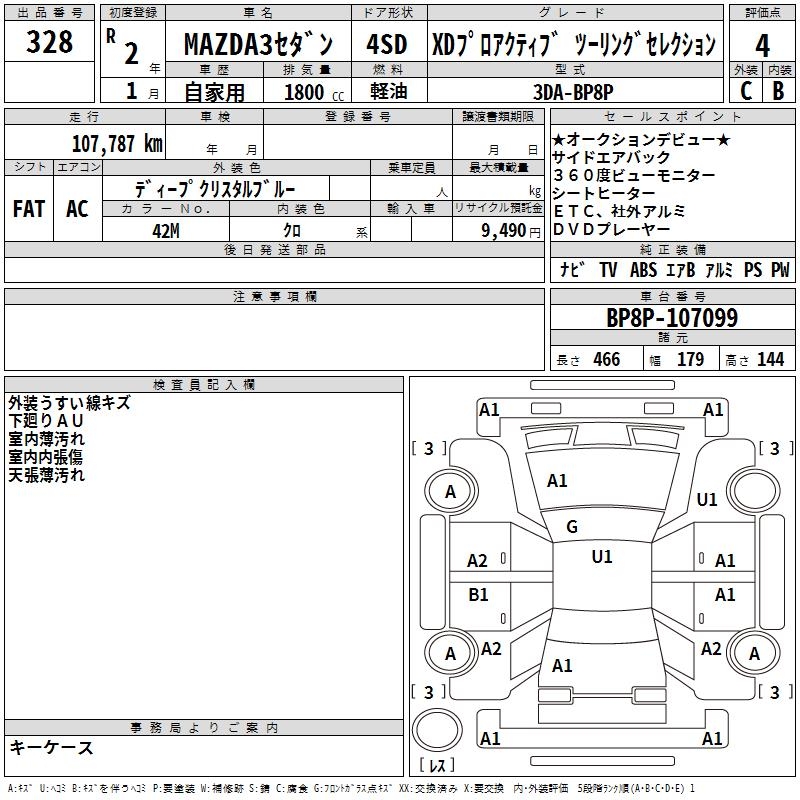Select the fuel type 軽油
The image size is (800, 800).
coord(389,91)
